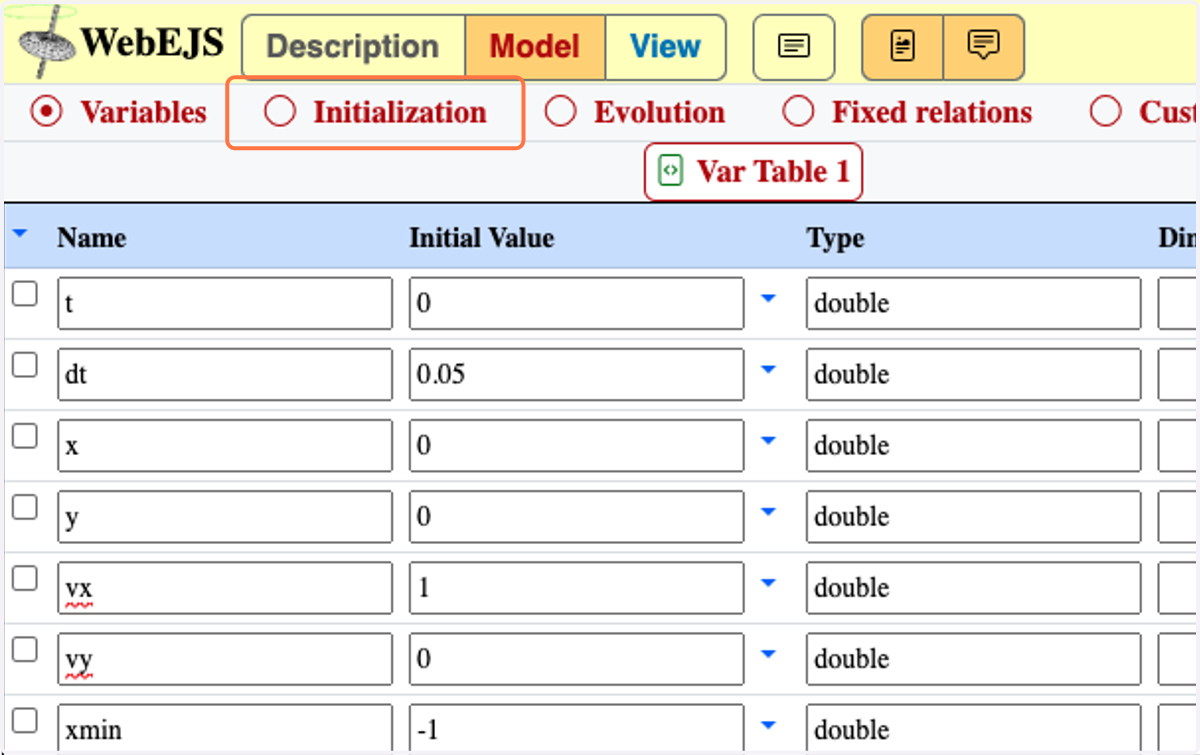The height and width of the screenshot is (755, 1200).
Task: Open the dropdown arrow in row dt
Action: coord(768,369)
